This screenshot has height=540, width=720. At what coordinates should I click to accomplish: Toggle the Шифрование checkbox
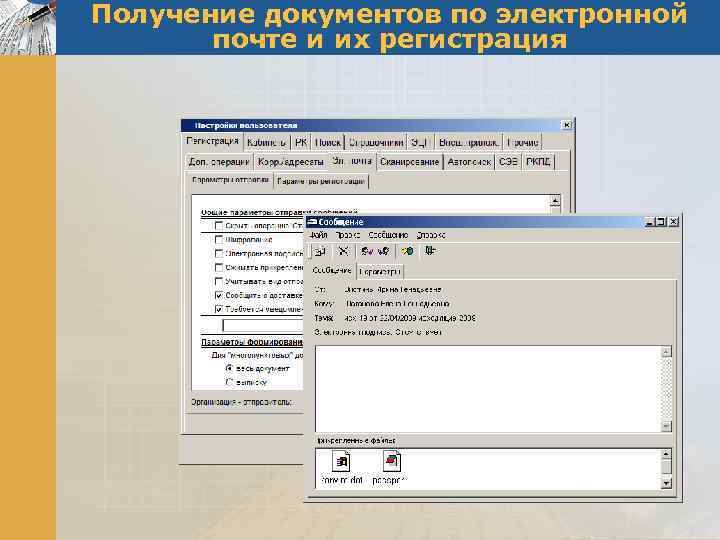click(x=219, y=239)
